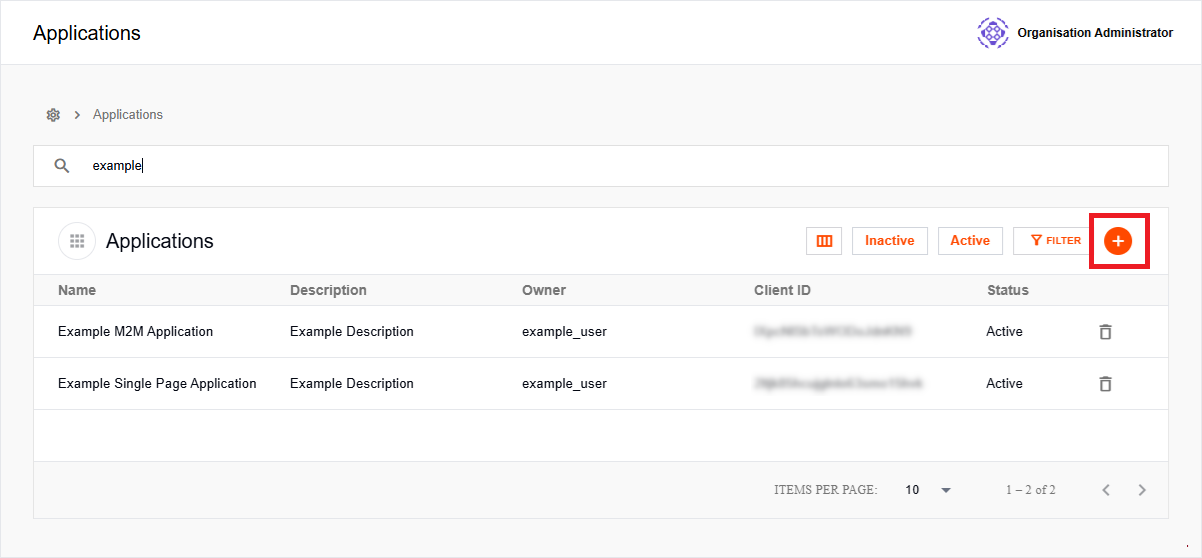Click Example Description in Single Page Application row
This screenshot has width=1202, height=558.
[x=352, y=384]
